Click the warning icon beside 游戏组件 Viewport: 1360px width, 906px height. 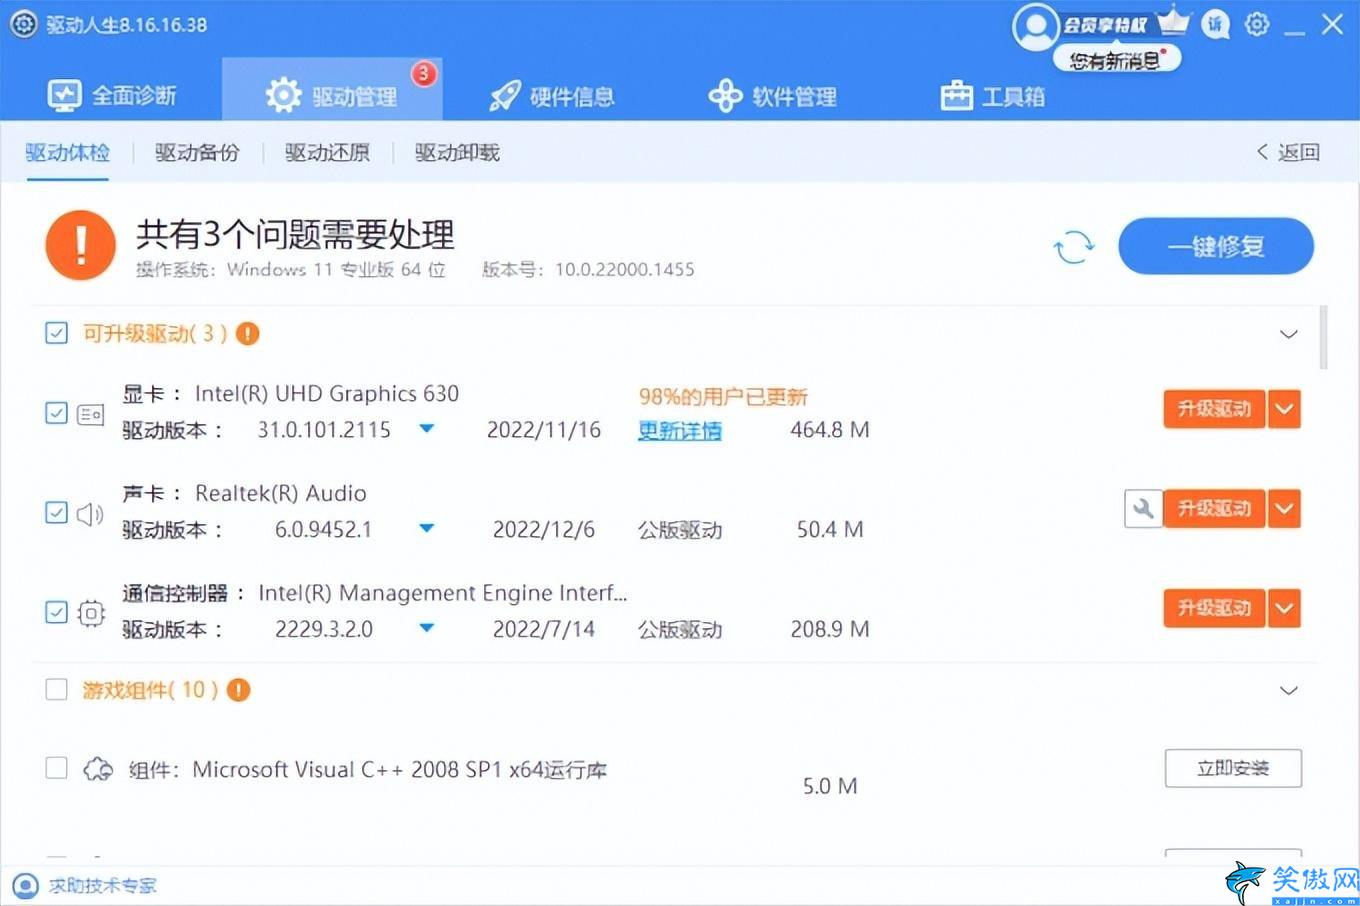(x=238, y=690)
